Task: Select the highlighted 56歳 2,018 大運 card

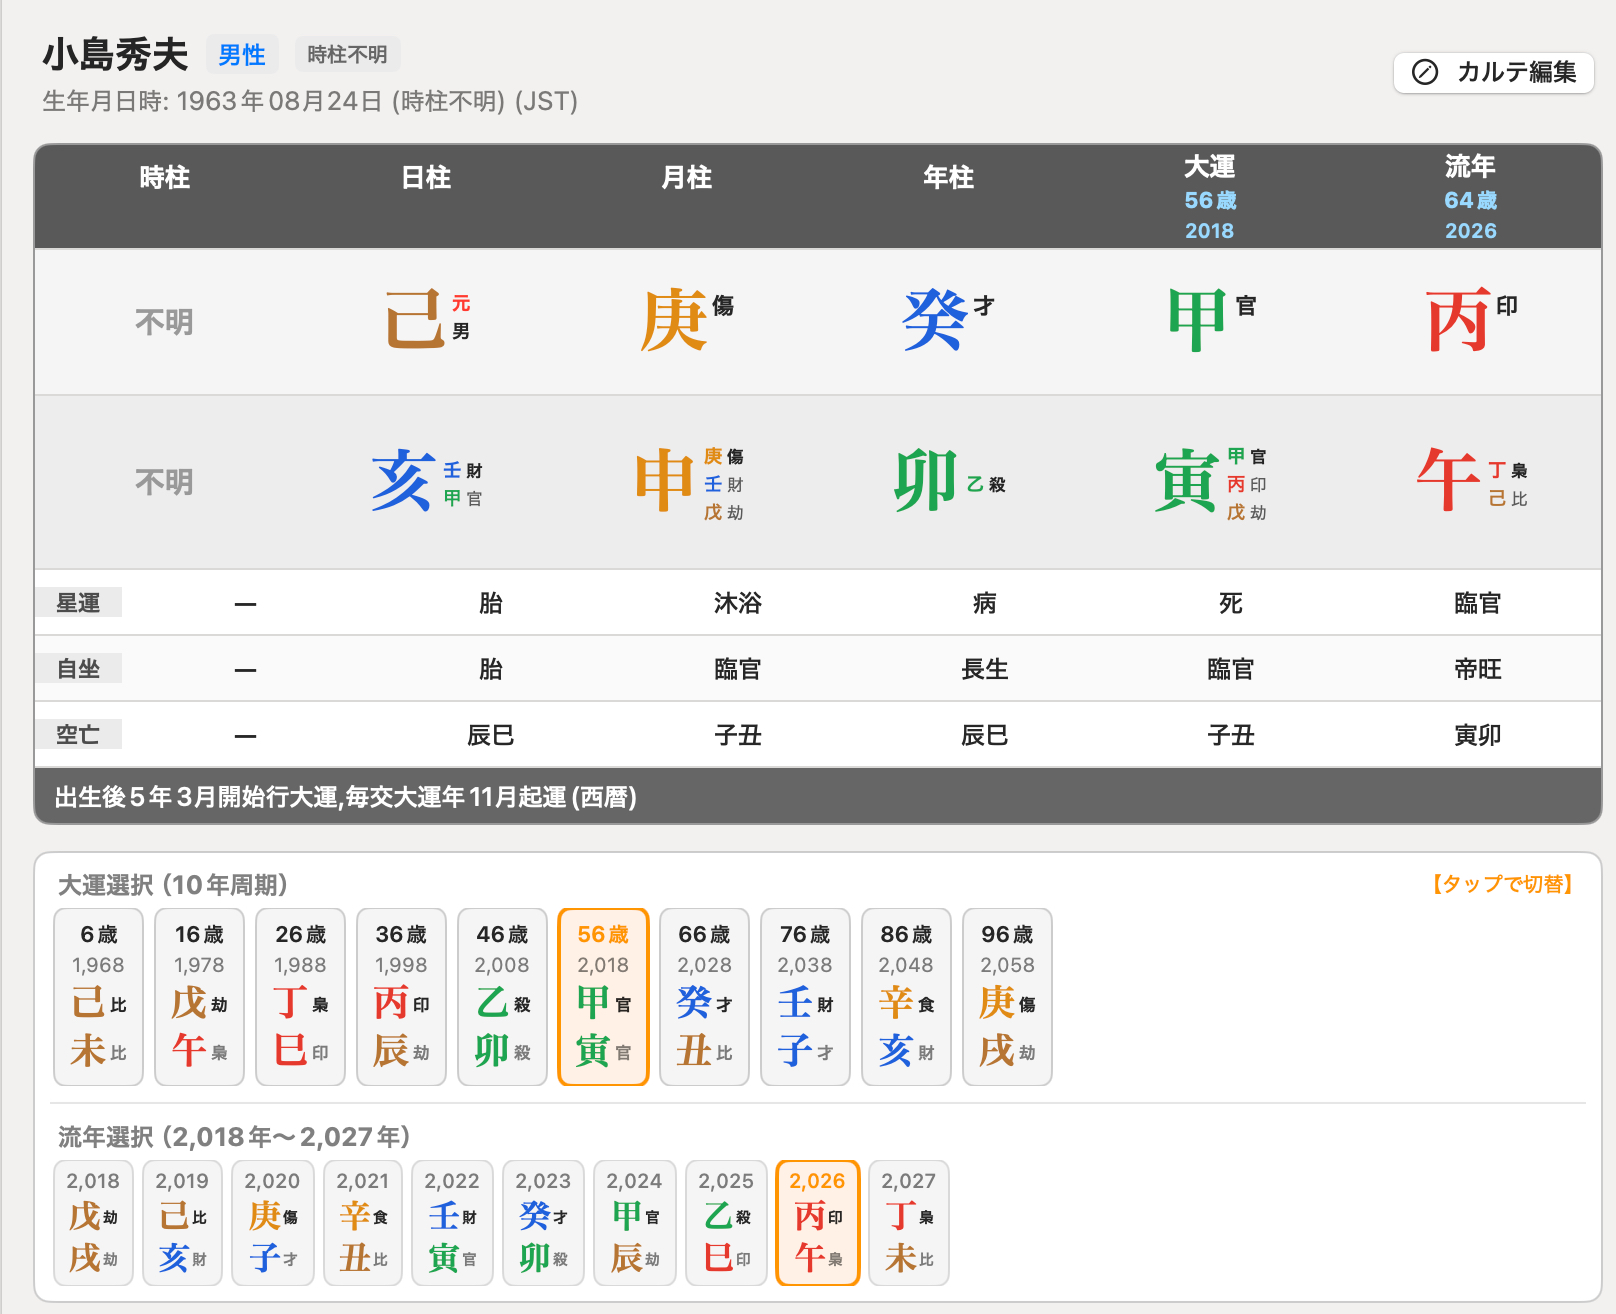Action: coord(603,996)
